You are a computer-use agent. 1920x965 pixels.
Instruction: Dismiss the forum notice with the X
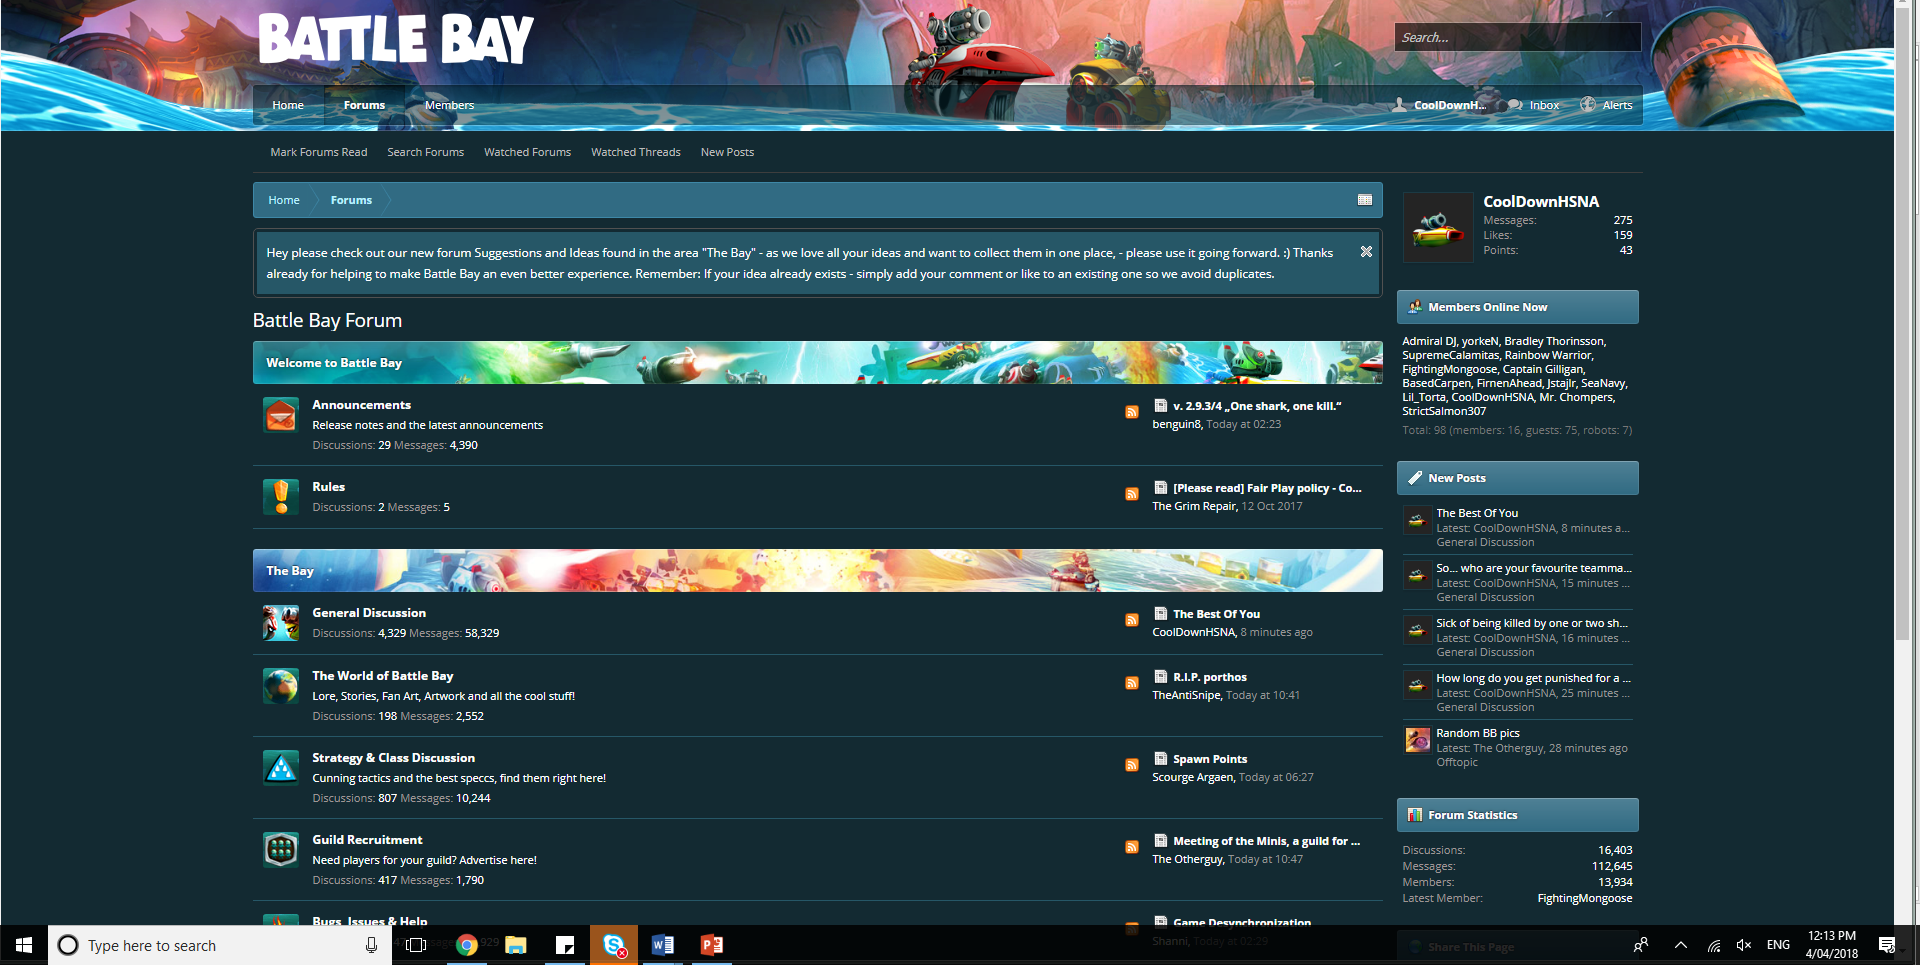(x=1366, y=252)
